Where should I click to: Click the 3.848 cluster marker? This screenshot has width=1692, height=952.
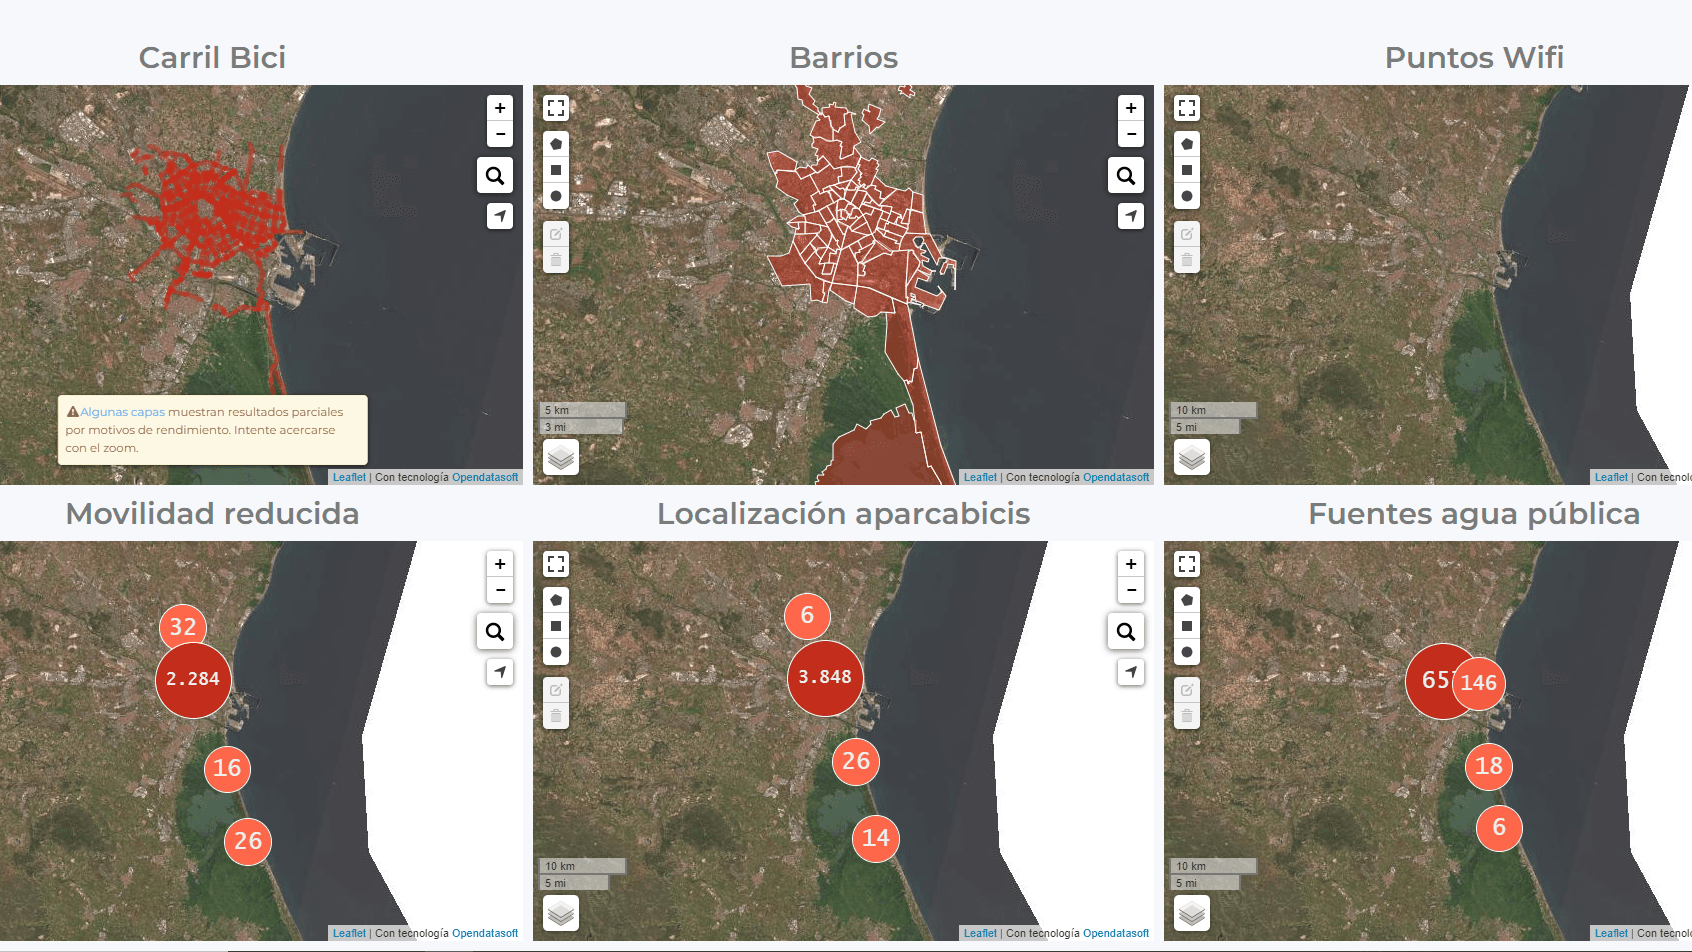coord(825,678)
